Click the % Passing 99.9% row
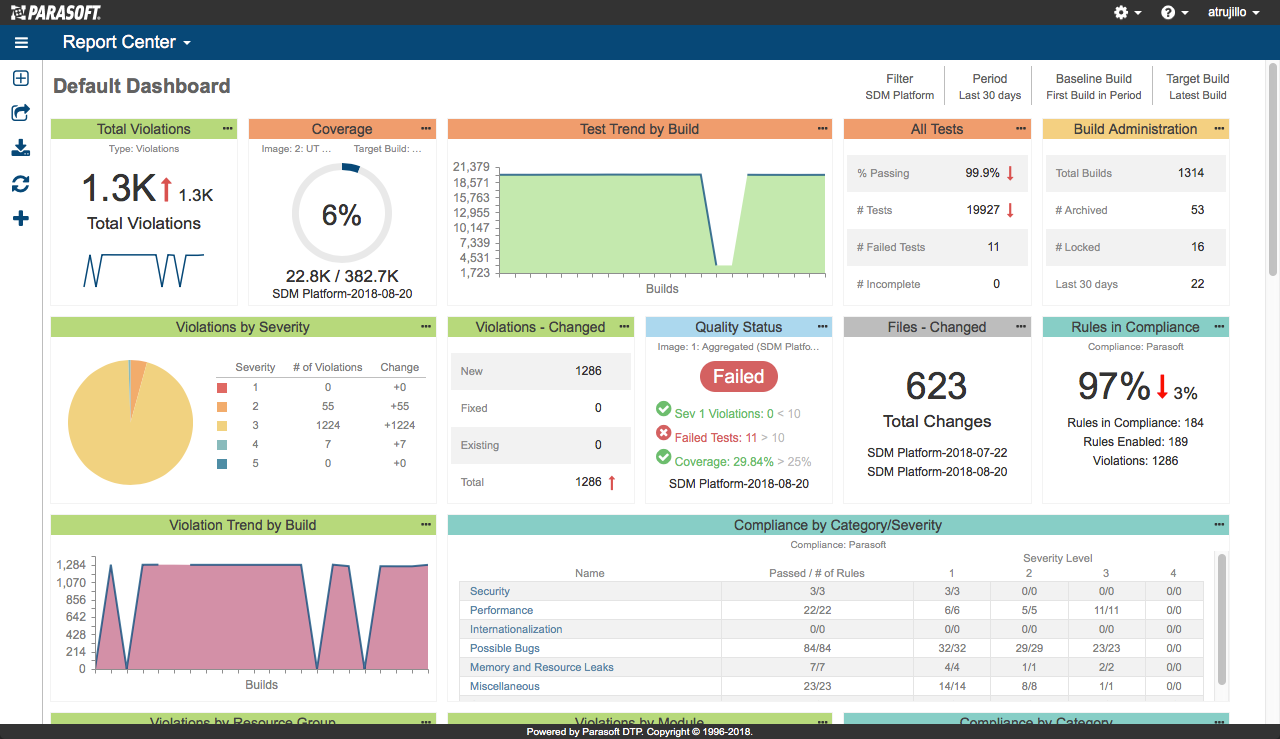Screen dimensions: 1280x739 pos(937,173)
